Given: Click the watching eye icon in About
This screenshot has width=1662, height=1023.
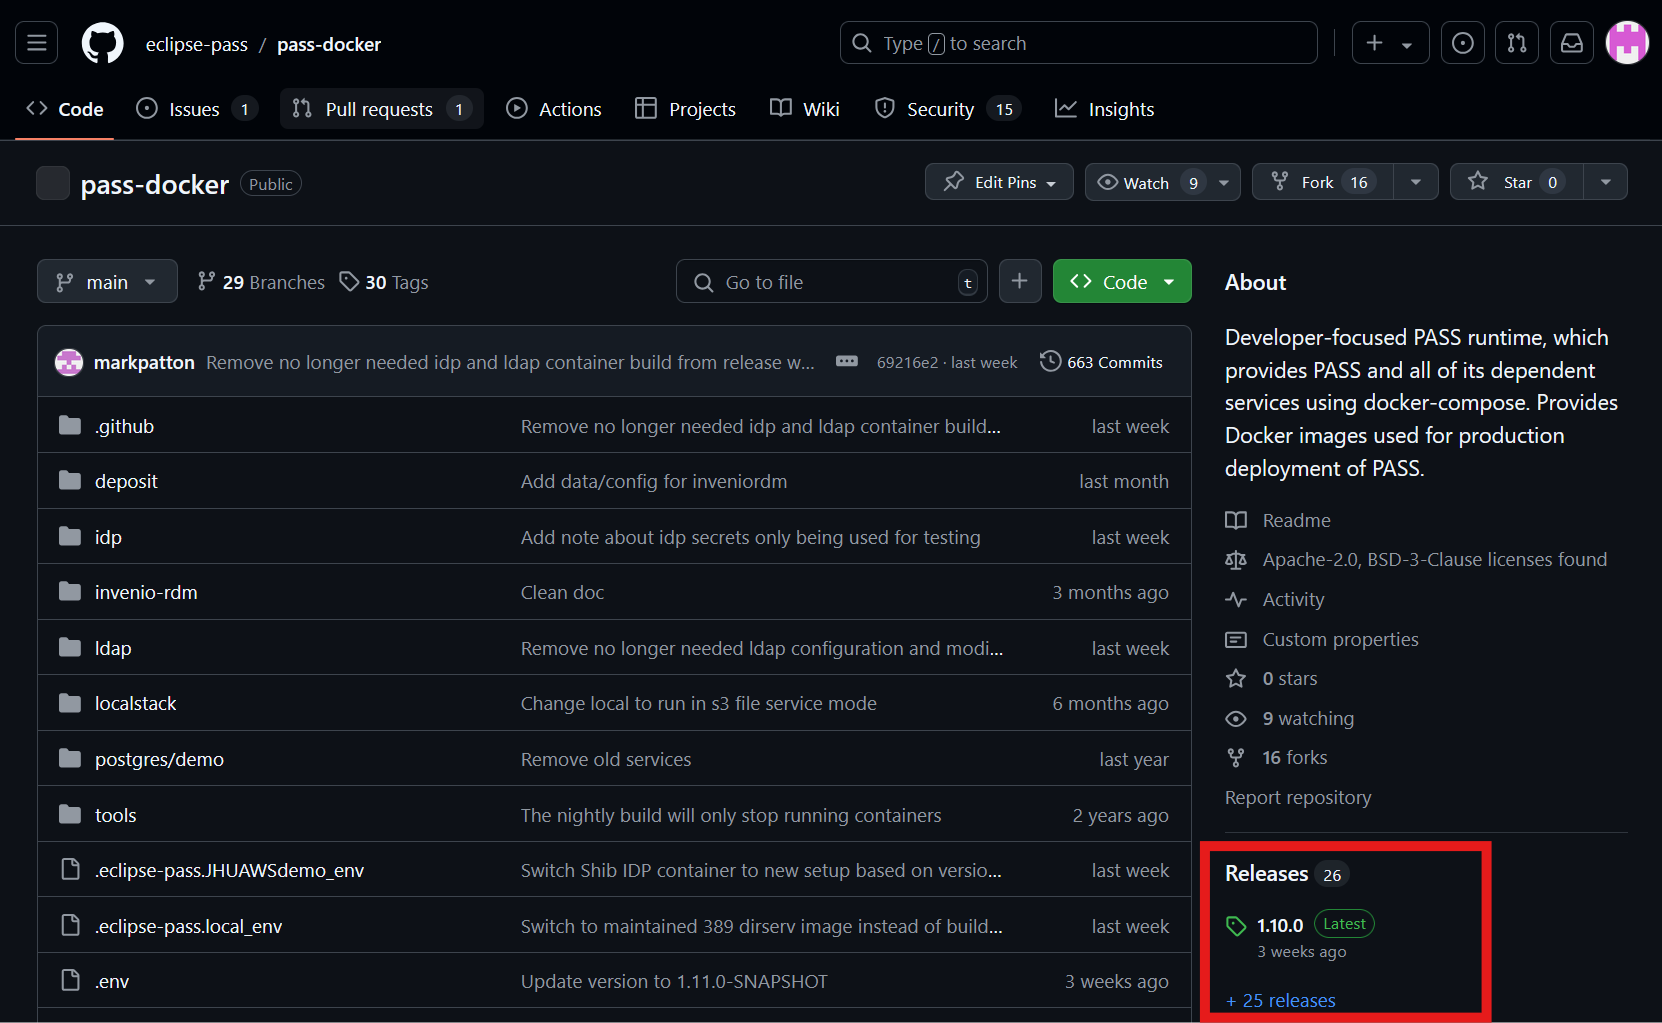Looking at the screenshot, I should [1236, 719].
